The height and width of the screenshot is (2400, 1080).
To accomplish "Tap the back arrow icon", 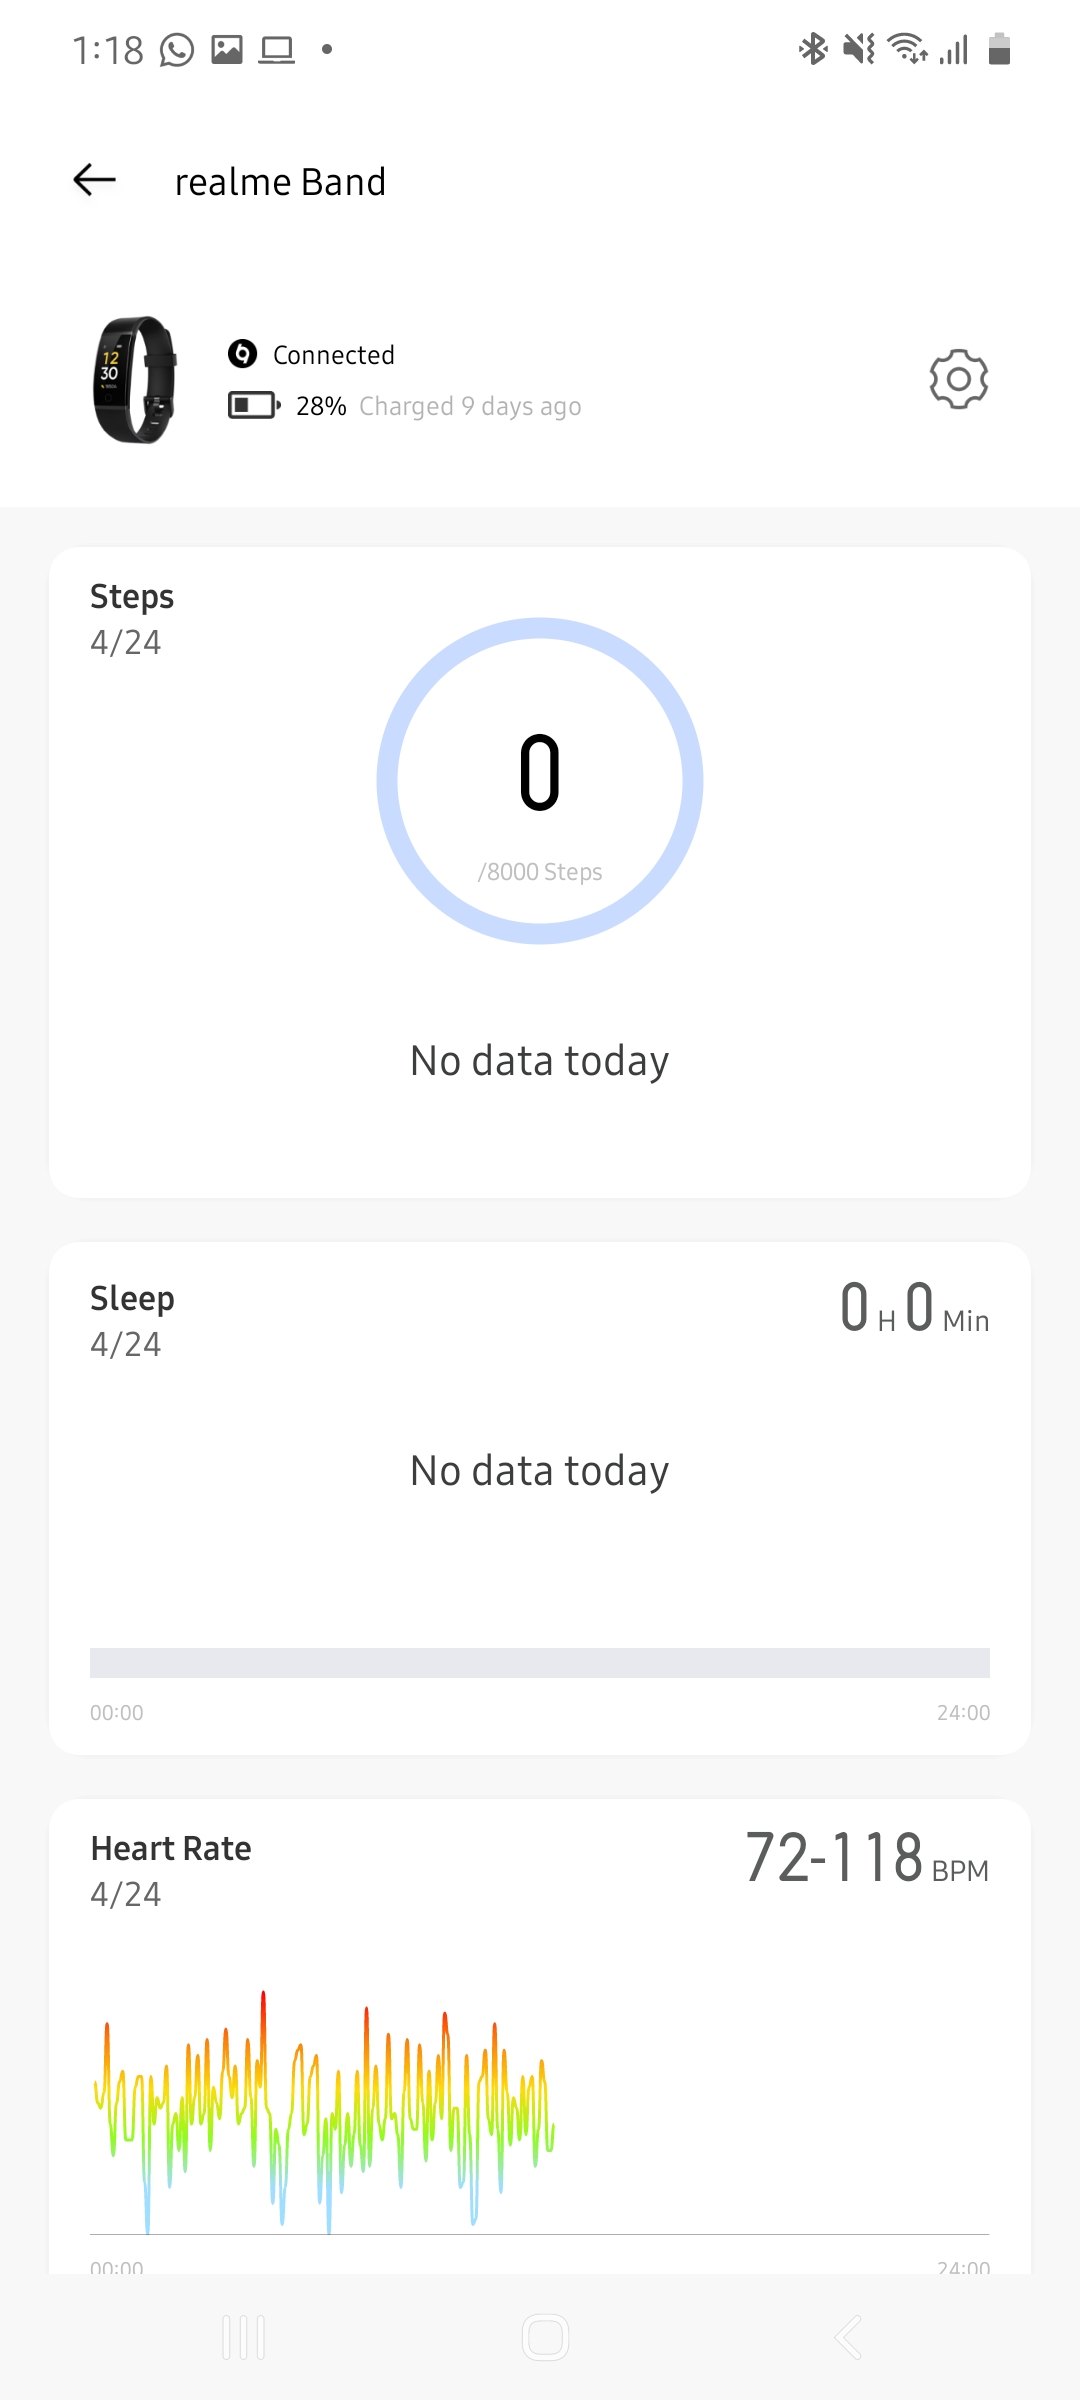I will coord(95,181).
